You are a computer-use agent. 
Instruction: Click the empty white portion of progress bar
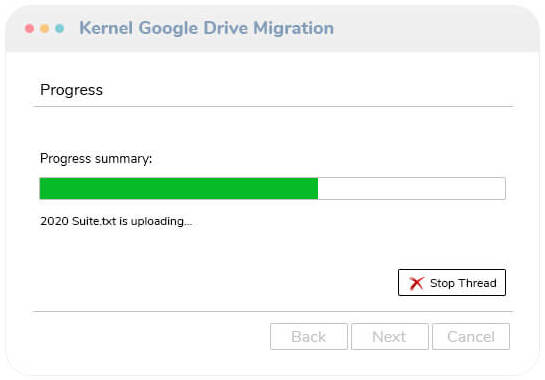(x=412, y=188)
